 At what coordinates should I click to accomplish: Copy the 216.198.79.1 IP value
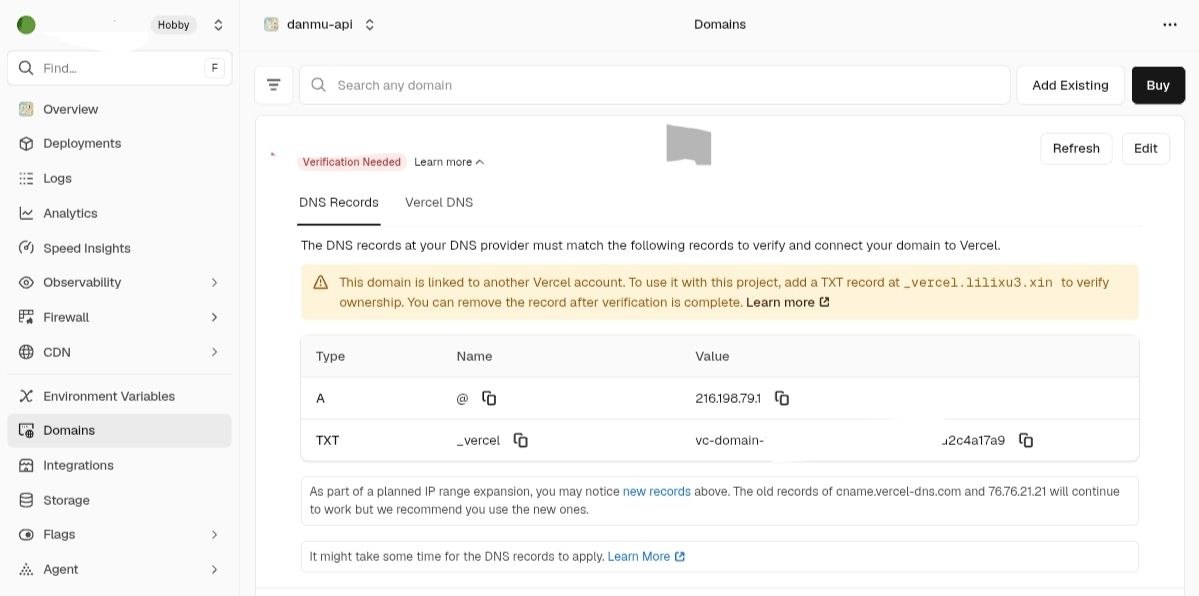(x=781, y=398)
